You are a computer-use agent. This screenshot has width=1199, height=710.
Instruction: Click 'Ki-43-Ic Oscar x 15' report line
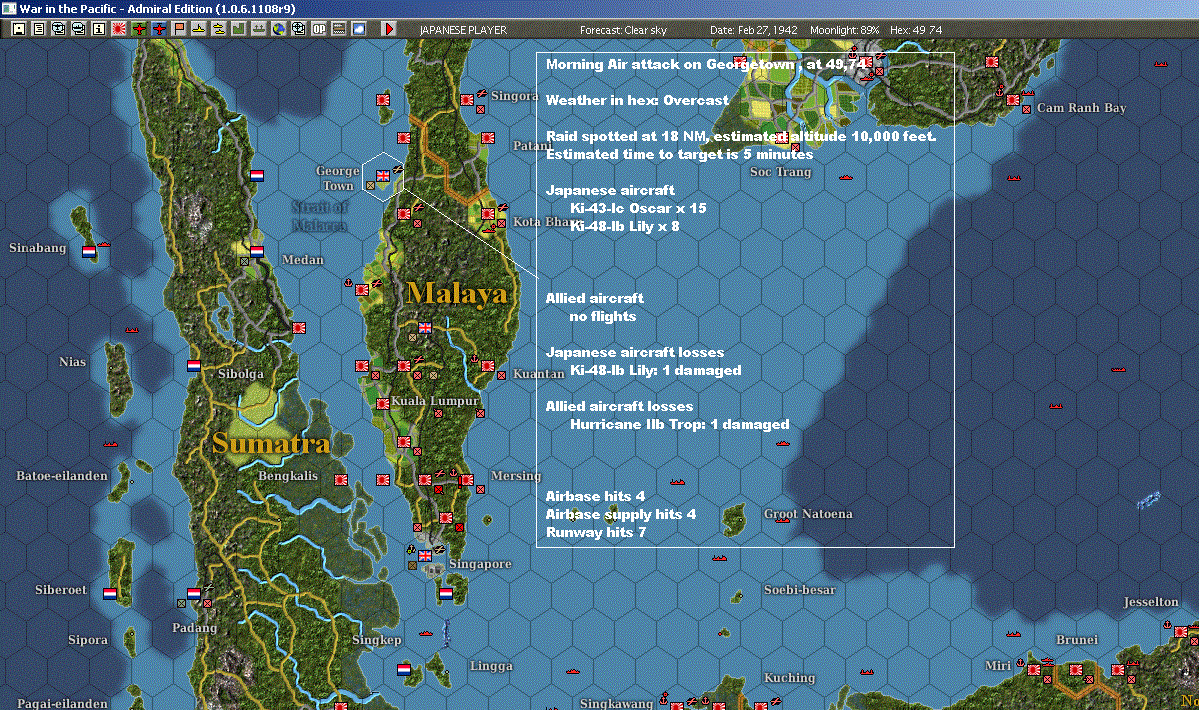[638, 208]
